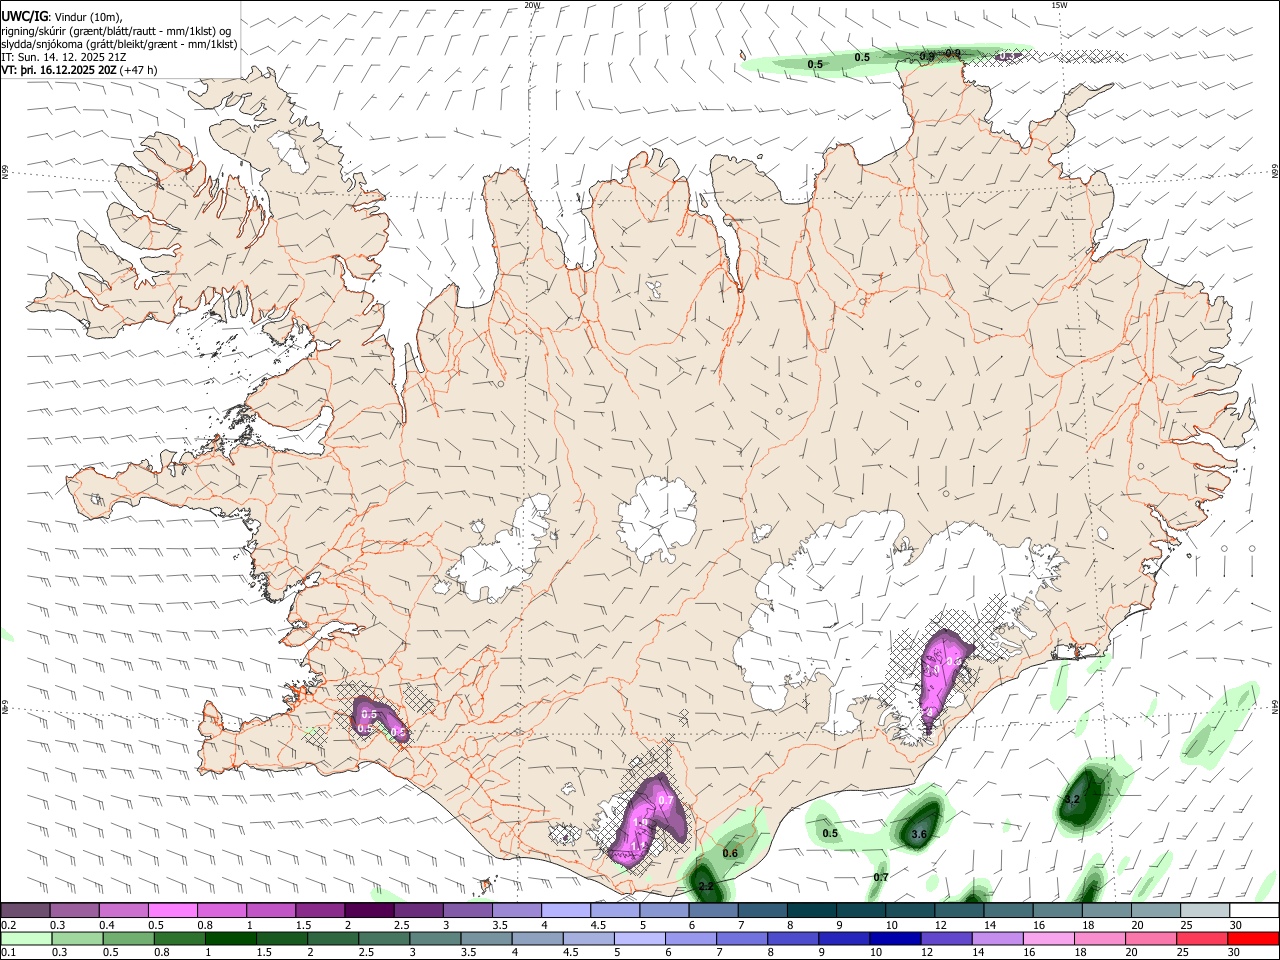
Task: Click the purple snow cell near Mýrdalsjökull south coast
Action: point(648,820)
